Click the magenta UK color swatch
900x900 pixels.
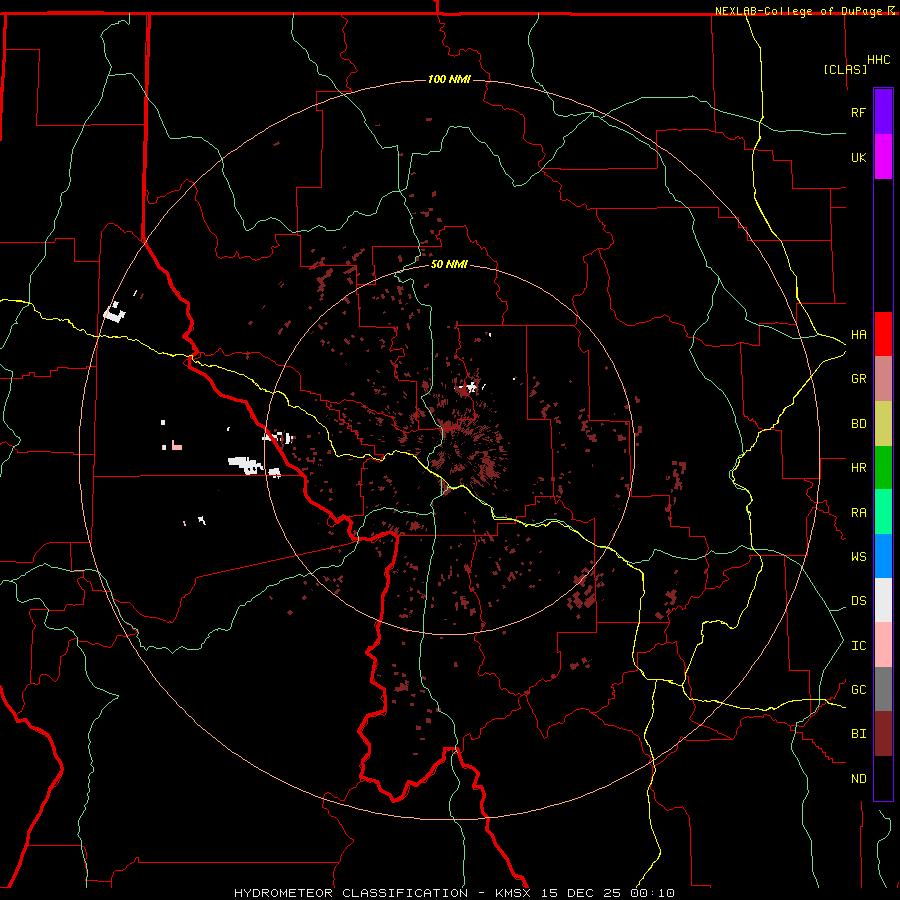[883, 157]
